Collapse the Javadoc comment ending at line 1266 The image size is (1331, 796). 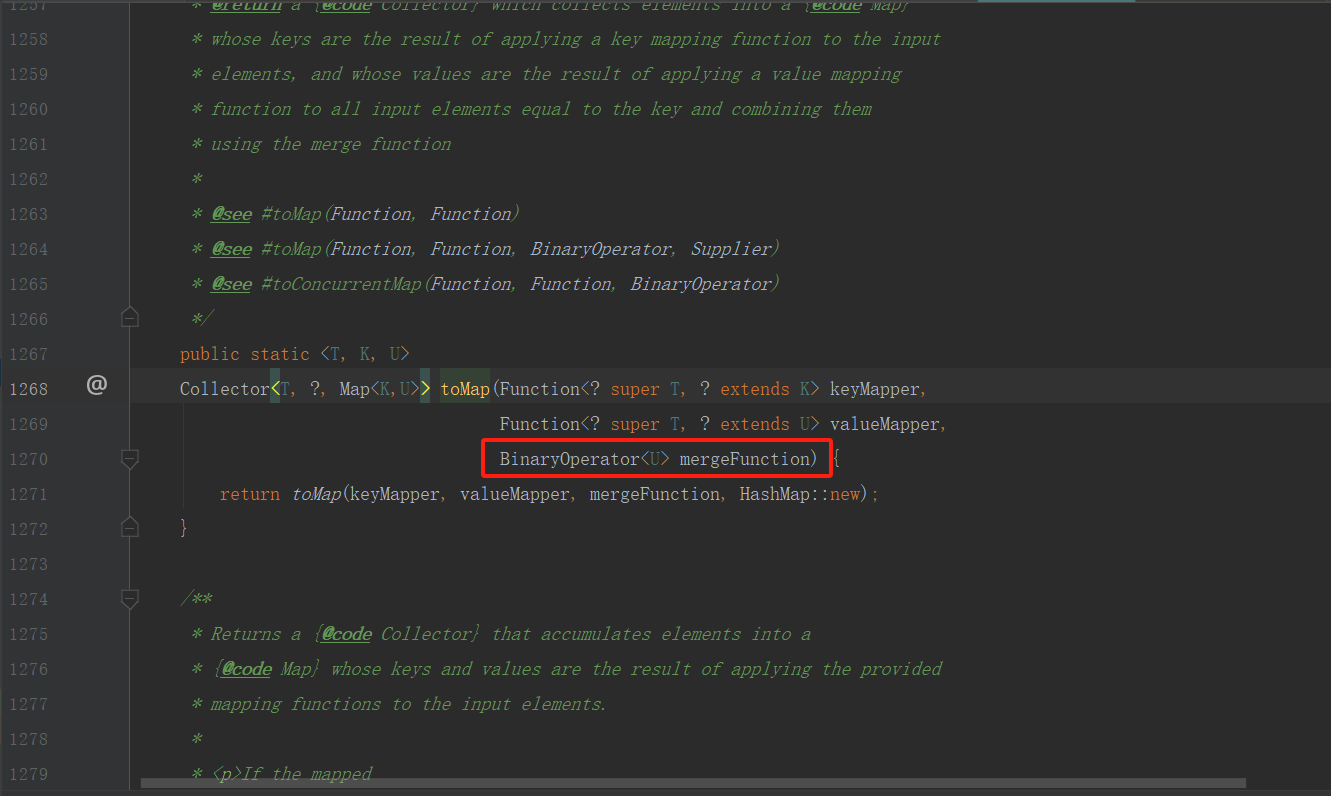pos(129,318)
